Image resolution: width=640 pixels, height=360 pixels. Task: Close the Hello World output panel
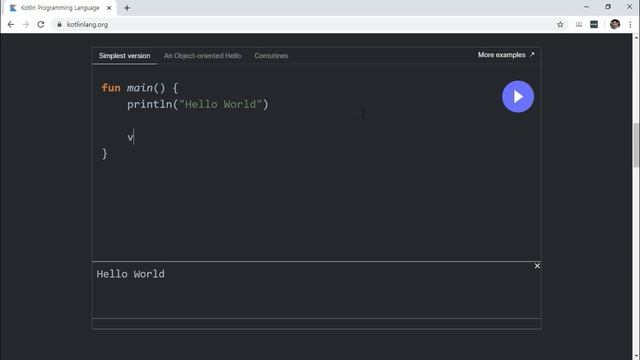(537, 266)
